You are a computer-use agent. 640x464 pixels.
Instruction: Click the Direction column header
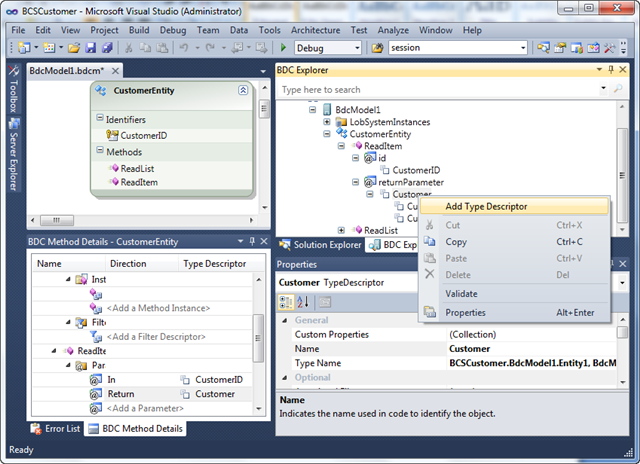click(128, 264)
